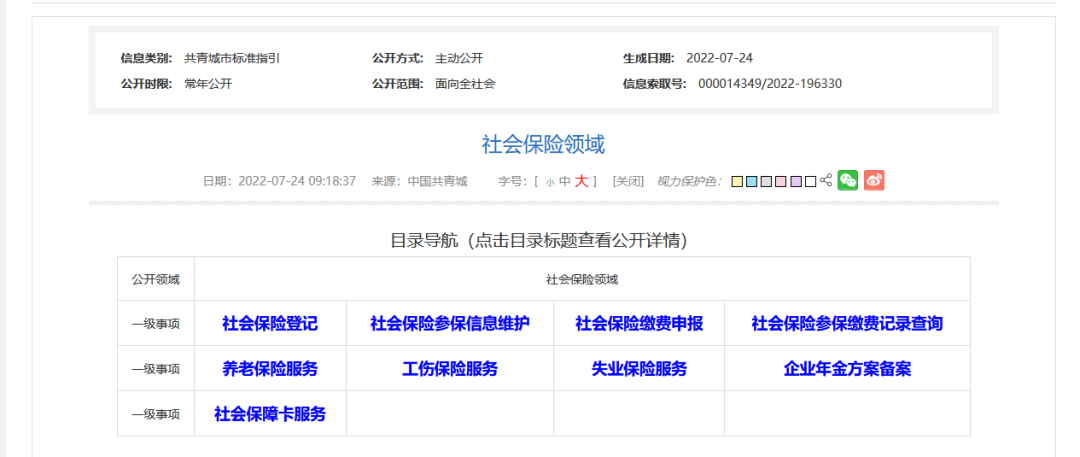1080x457 pixels.
Task: Open 社会保险参保缴费记录查询 link
Action: point(847,324)
